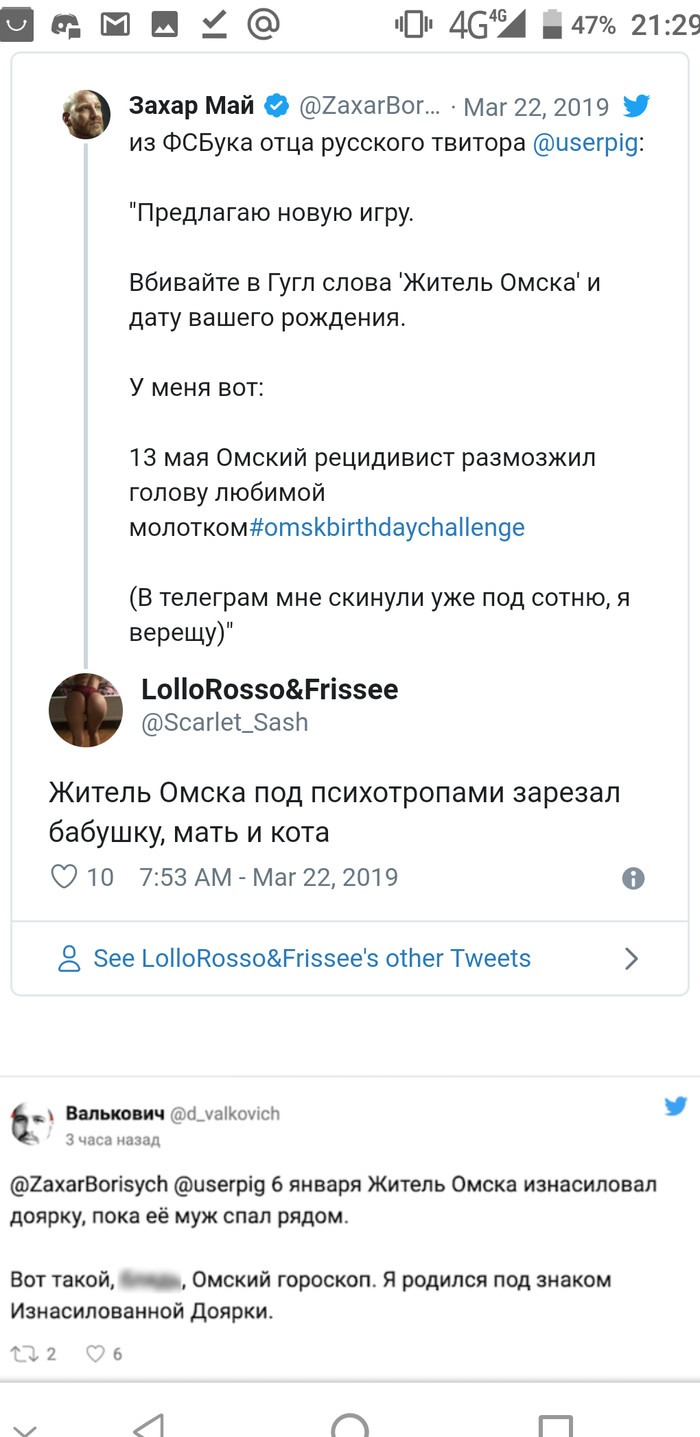Image resolution: width=700 pixels, height=1437 pixels.
Task: Tap the retweet icon under Валькович's tweet
Action: pos(22,1354)
